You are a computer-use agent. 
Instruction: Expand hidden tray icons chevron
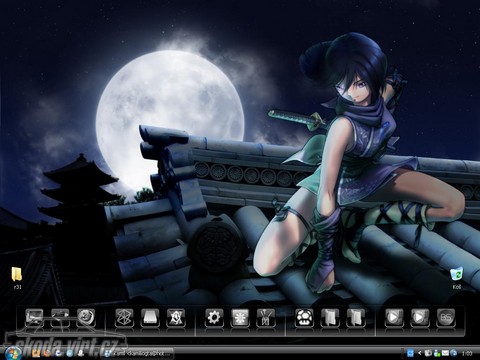click(x=420, y=353)
